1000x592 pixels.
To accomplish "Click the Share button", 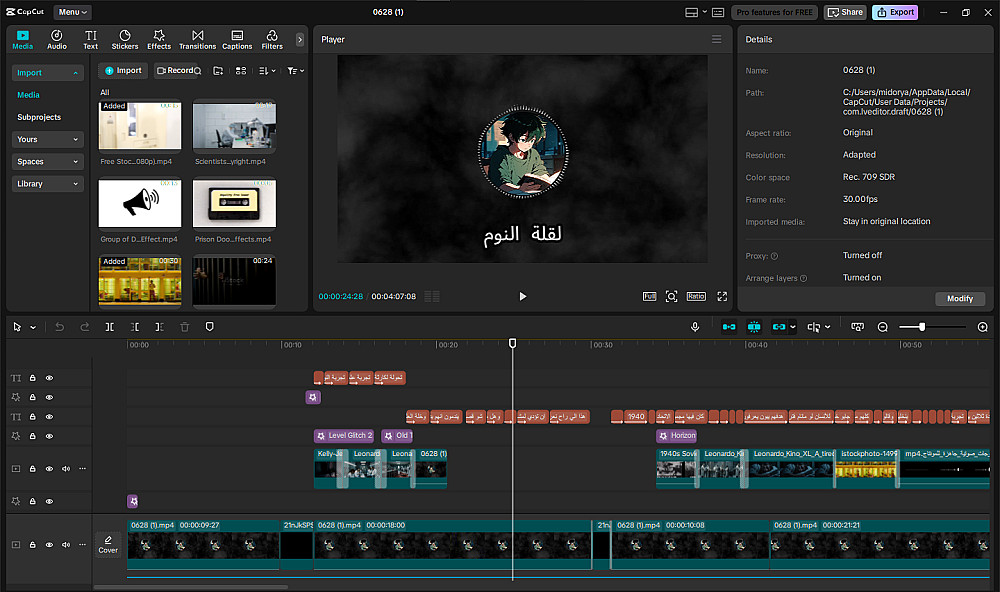I will [845, 12].
